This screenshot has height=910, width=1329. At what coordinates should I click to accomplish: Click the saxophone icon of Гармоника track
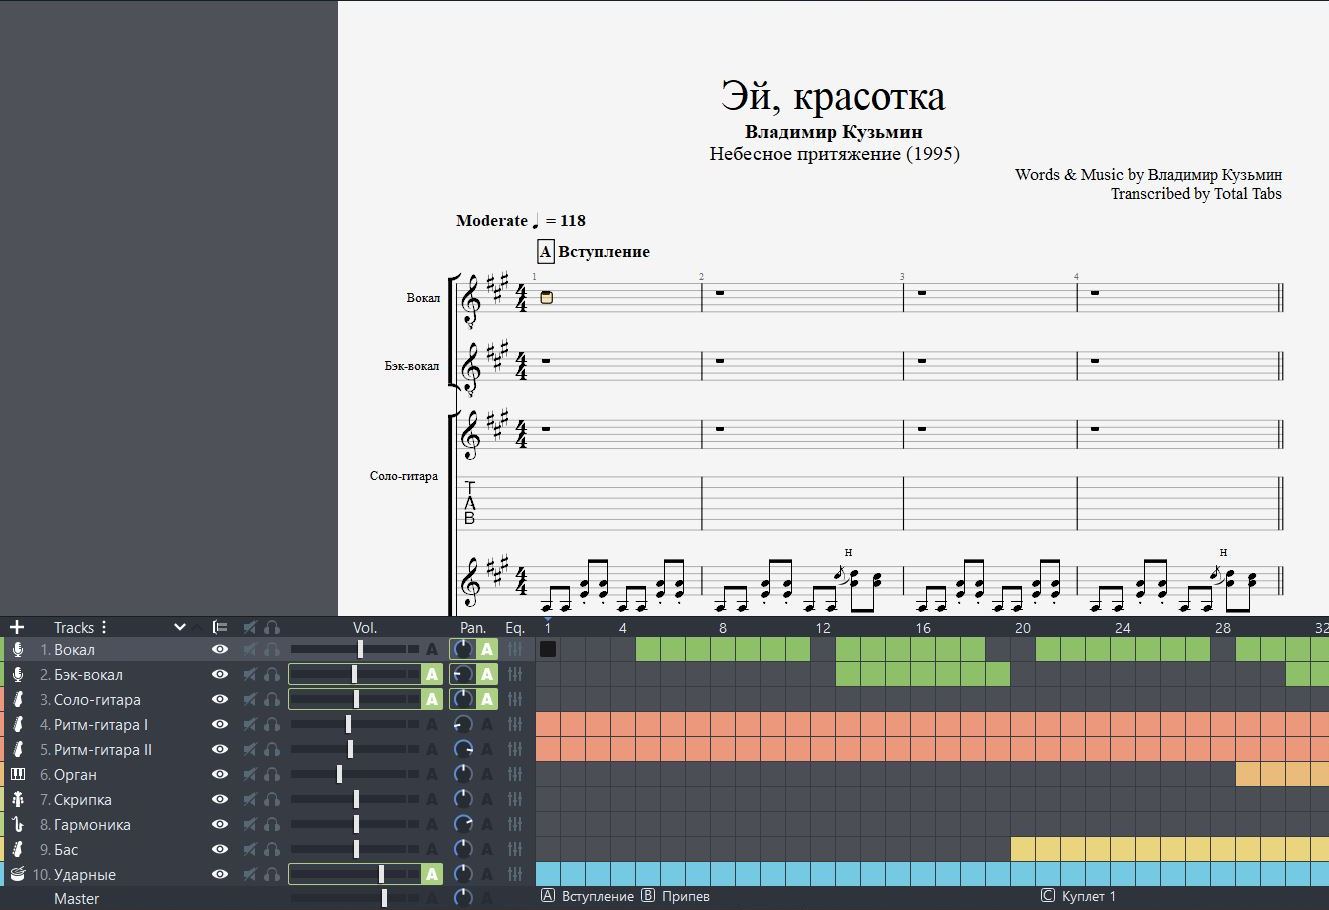[x=18, y=824]
